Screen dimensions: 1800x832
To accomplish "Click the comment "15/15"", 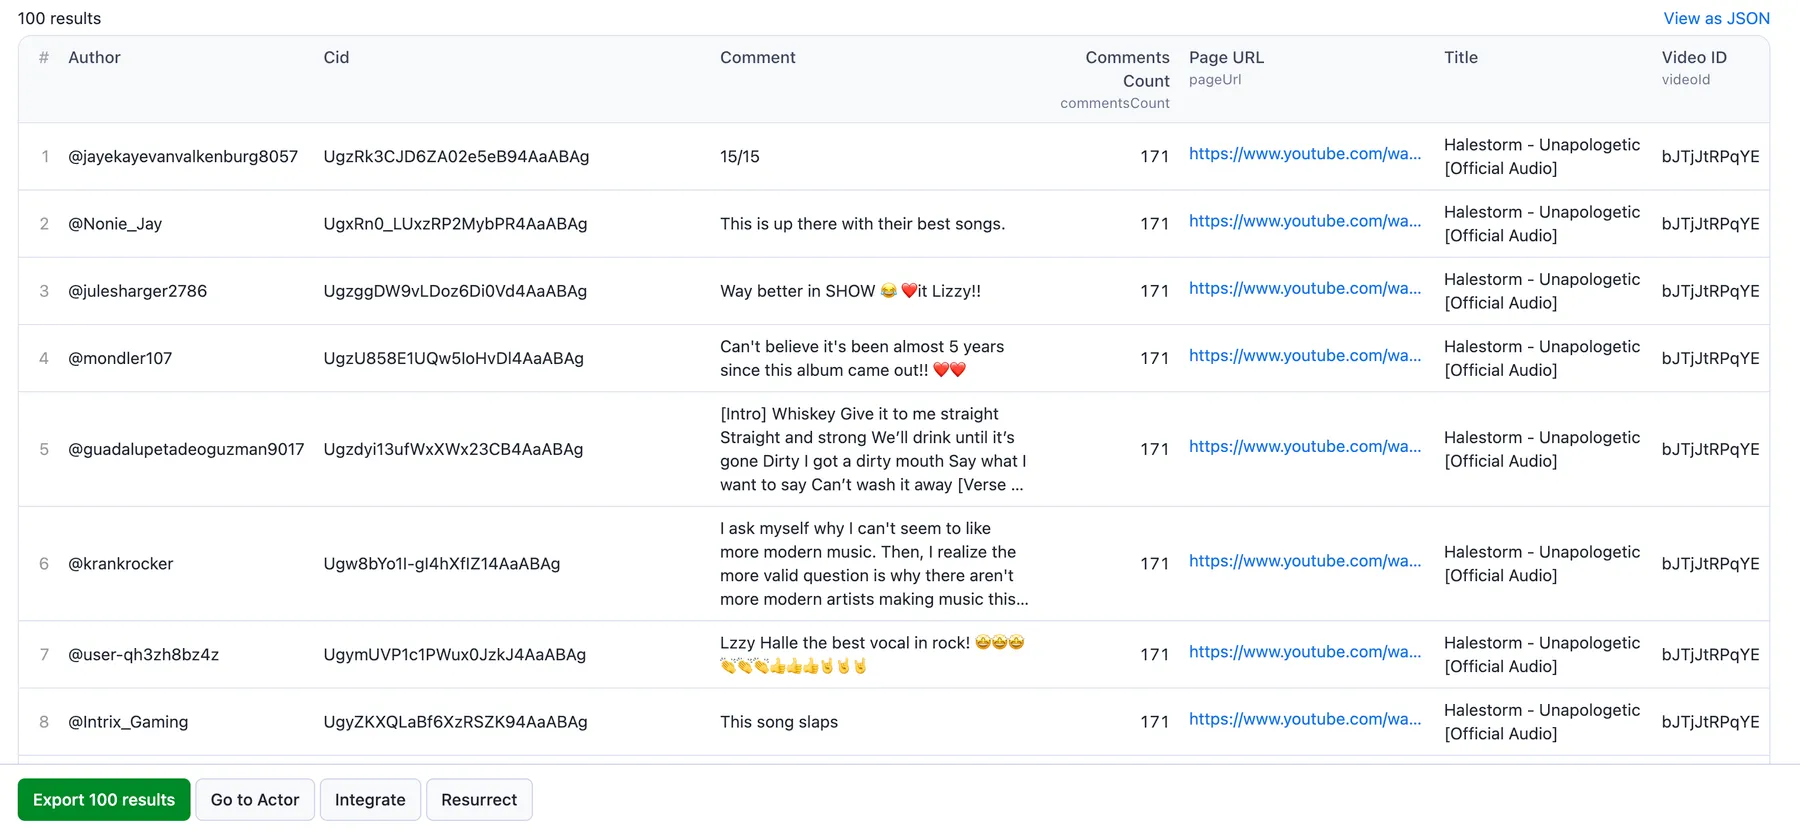I will tap(739, 157).
